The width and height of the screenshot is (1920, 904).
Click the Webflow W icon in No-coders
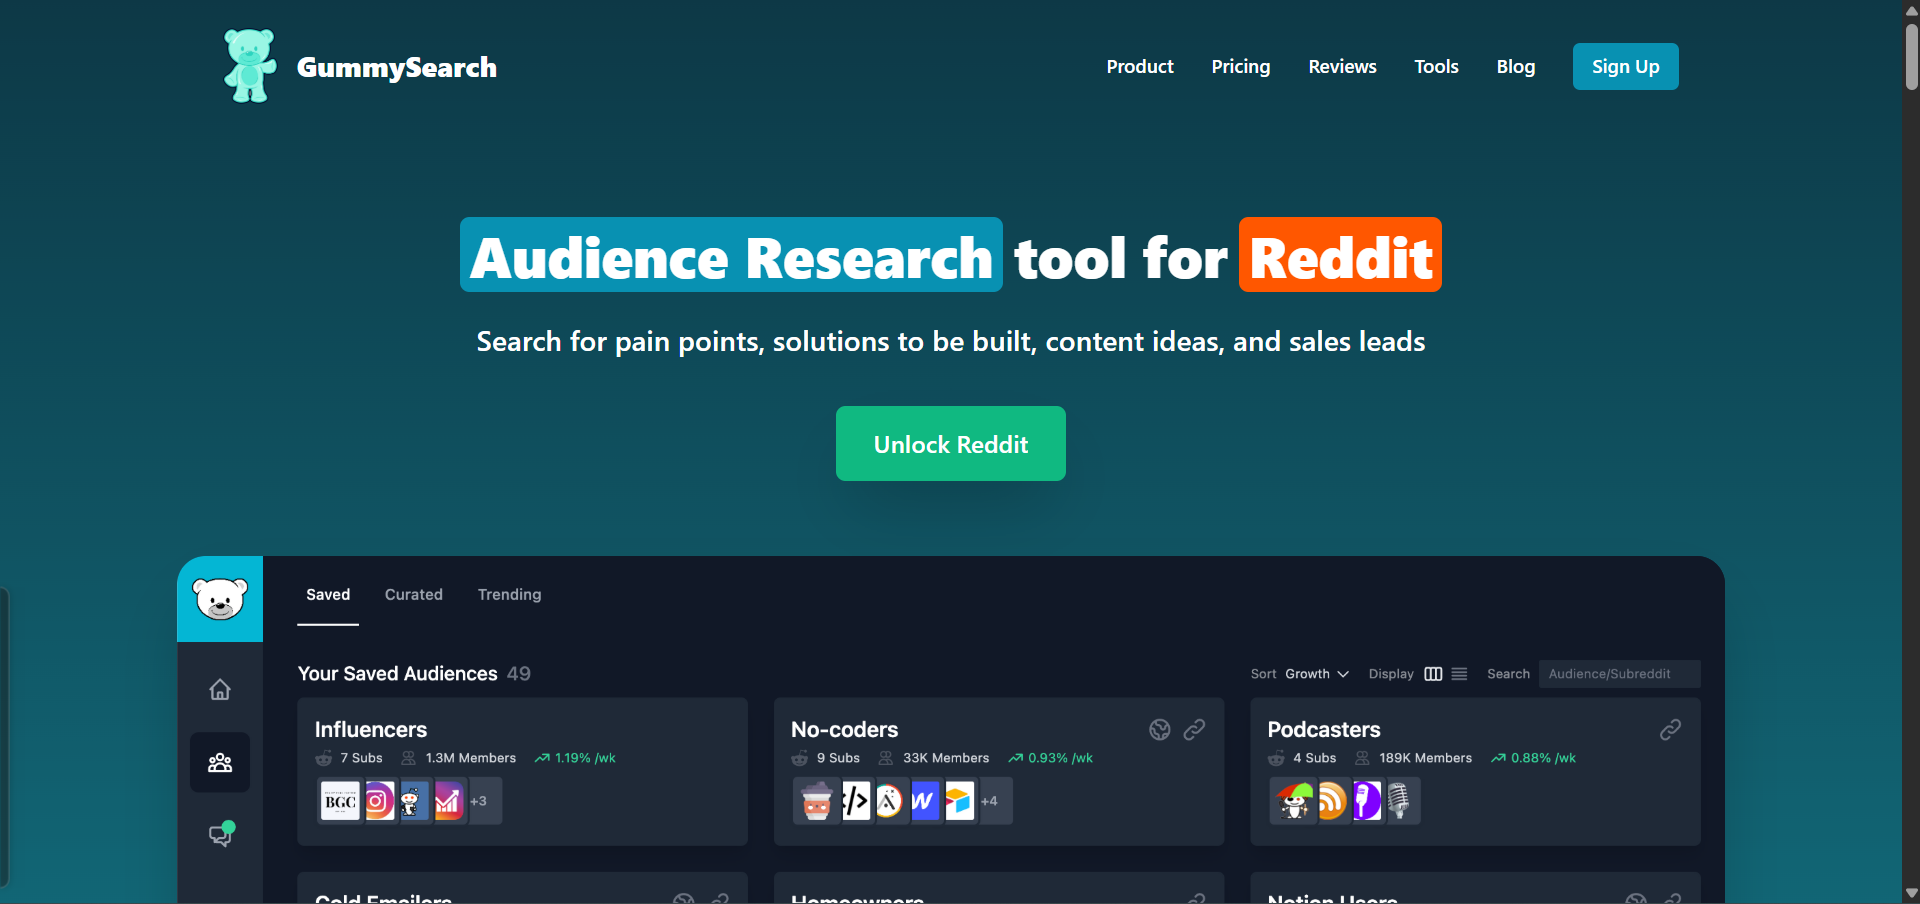(x=925, y=801)
